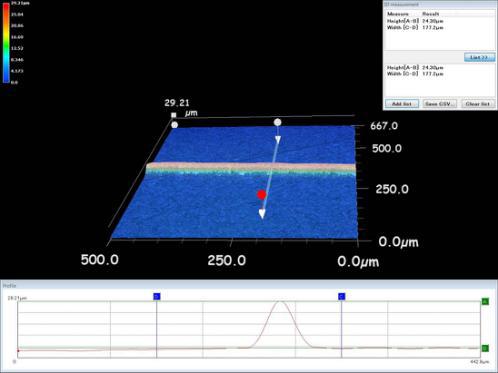Viewport: 498px width, 373px height.
Task: Click the height color scale legend
Action: pos(6,43)
